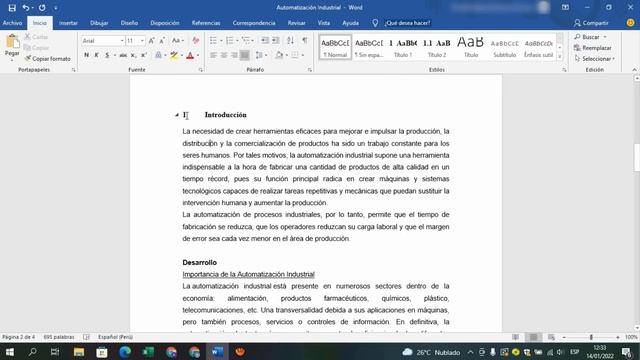The width and height of the screenshot is (640, 360).
Task: Align text to the left
Action: coord(213,55)
